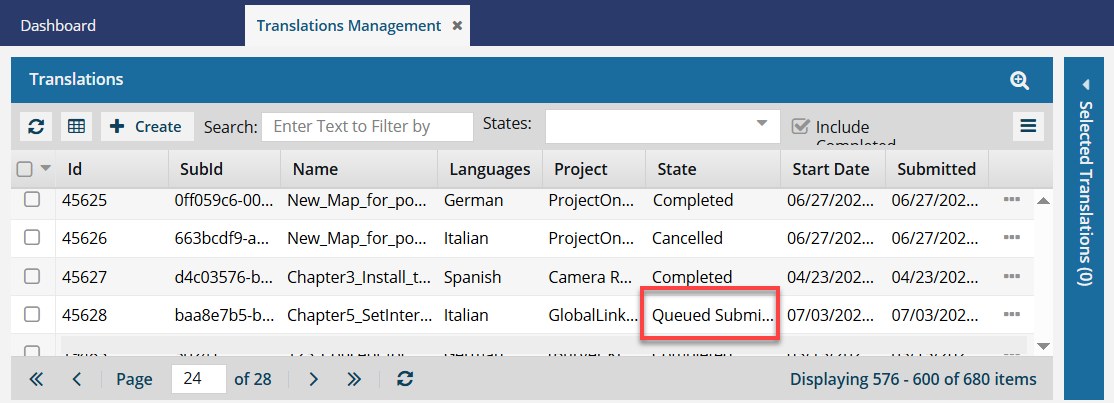1114x403 pixels.
Task: Click the Create button
Action: click(147, 127)
